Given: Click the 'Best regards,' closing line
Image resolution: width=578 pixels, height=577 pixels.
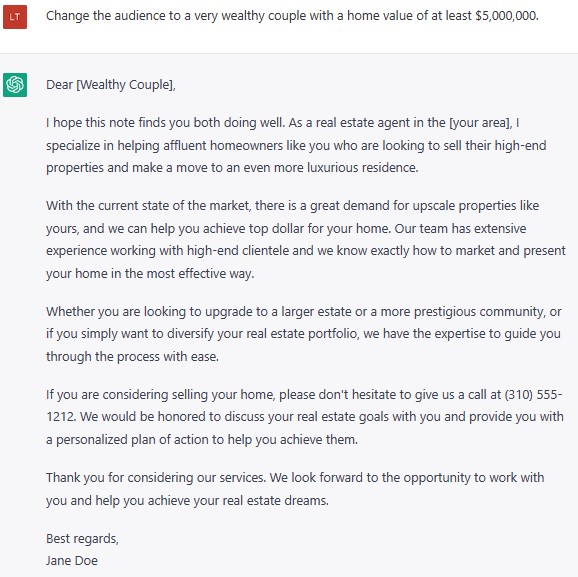Looking at the screenshot, I should (82, 539).
